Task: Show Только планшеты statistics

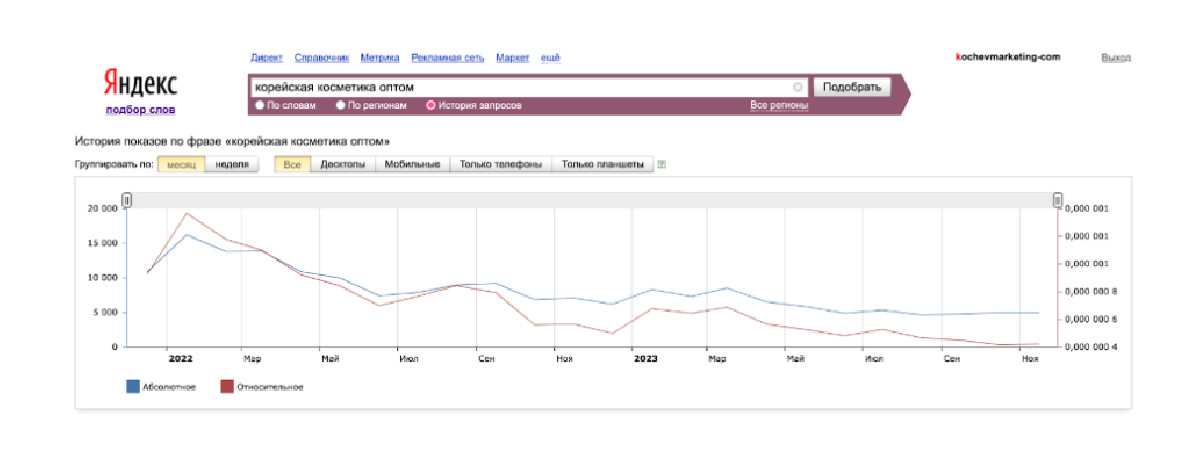Action: 603,164
